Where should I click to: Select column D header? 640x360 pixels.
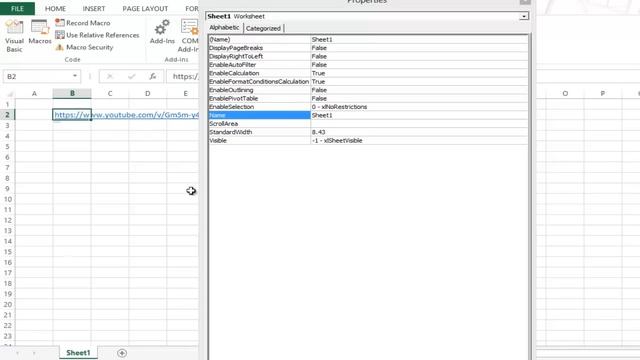147,93
